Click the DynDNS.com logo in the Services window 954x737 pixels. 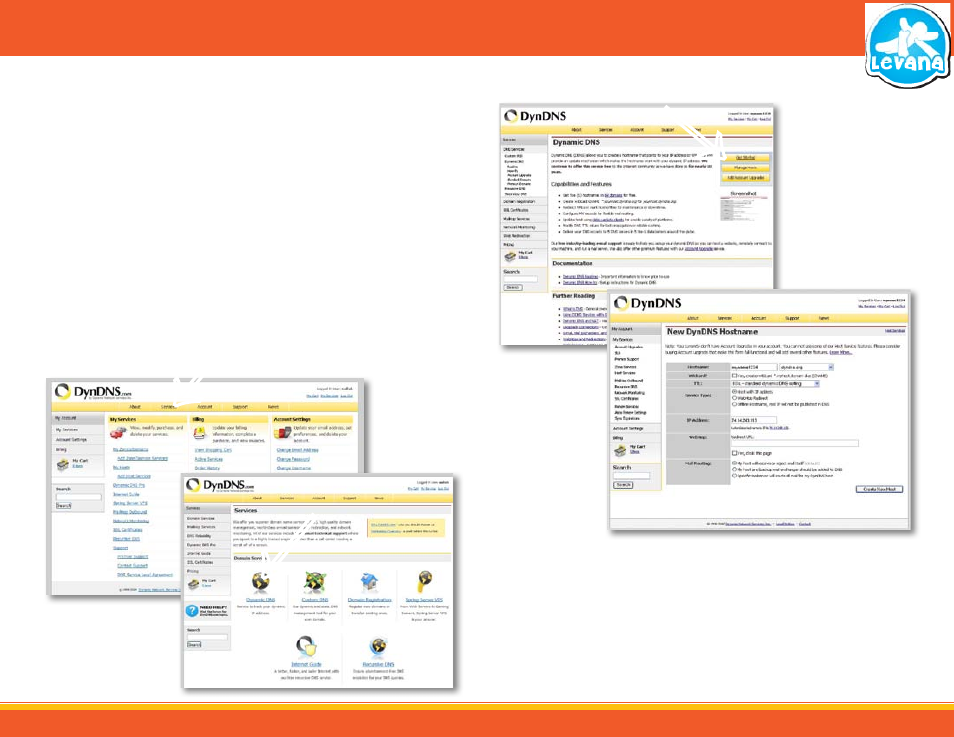pyautogui.click(x=220, y=485)
